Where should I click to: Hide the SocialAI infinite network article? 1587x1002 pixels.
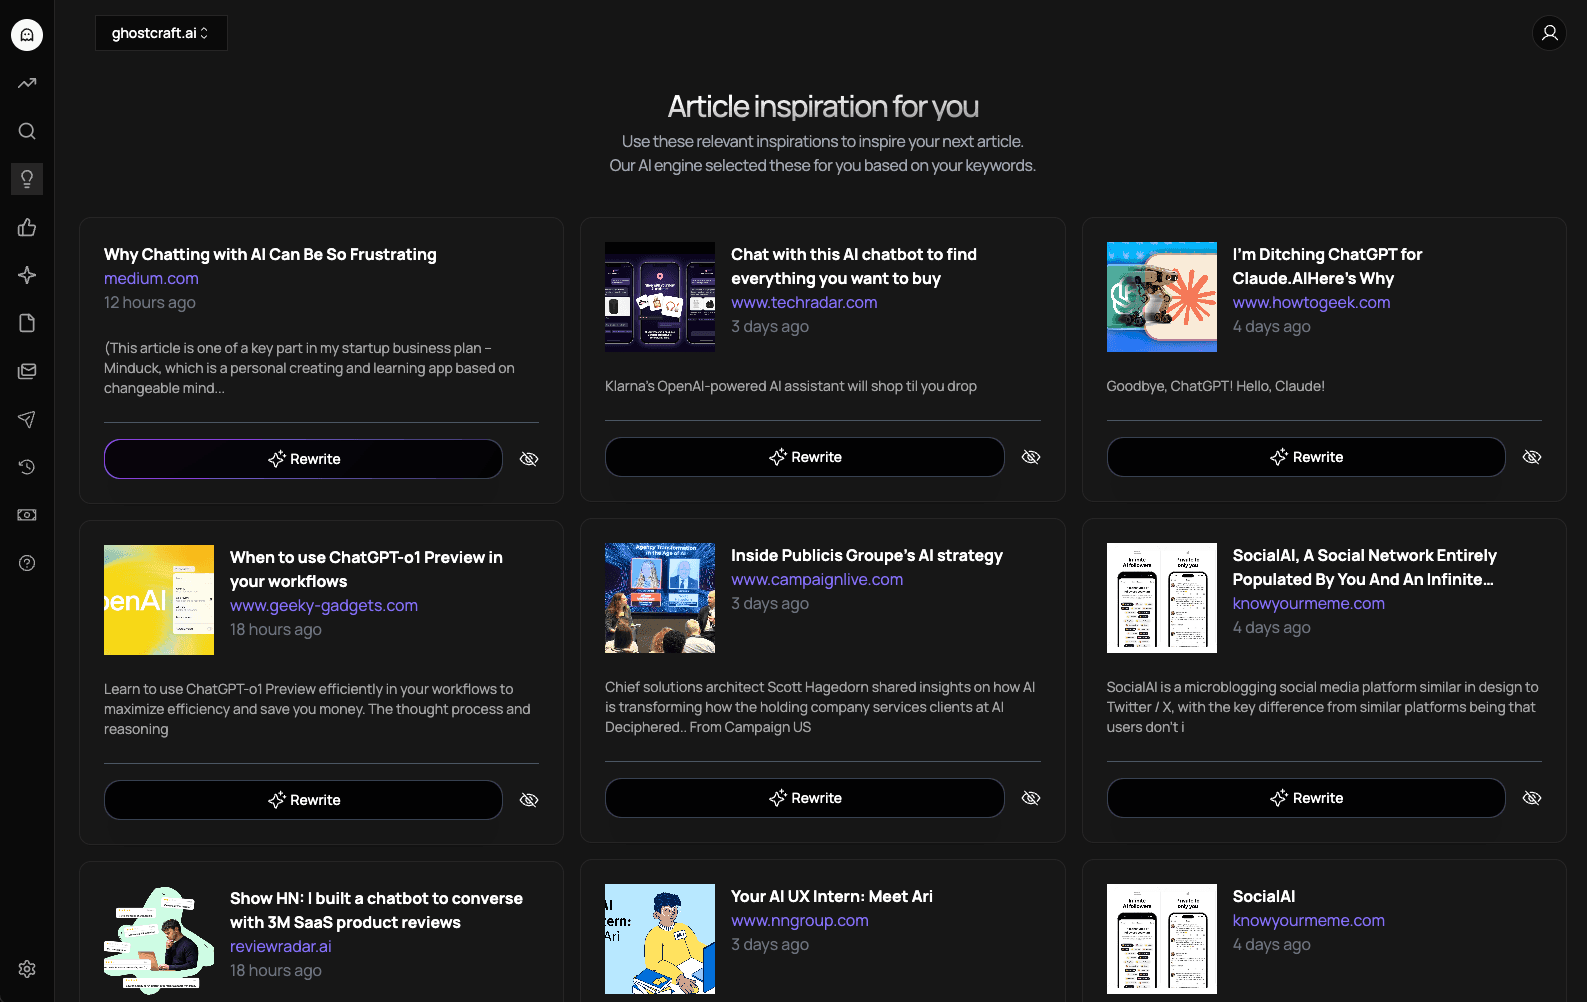[1532, 798]
